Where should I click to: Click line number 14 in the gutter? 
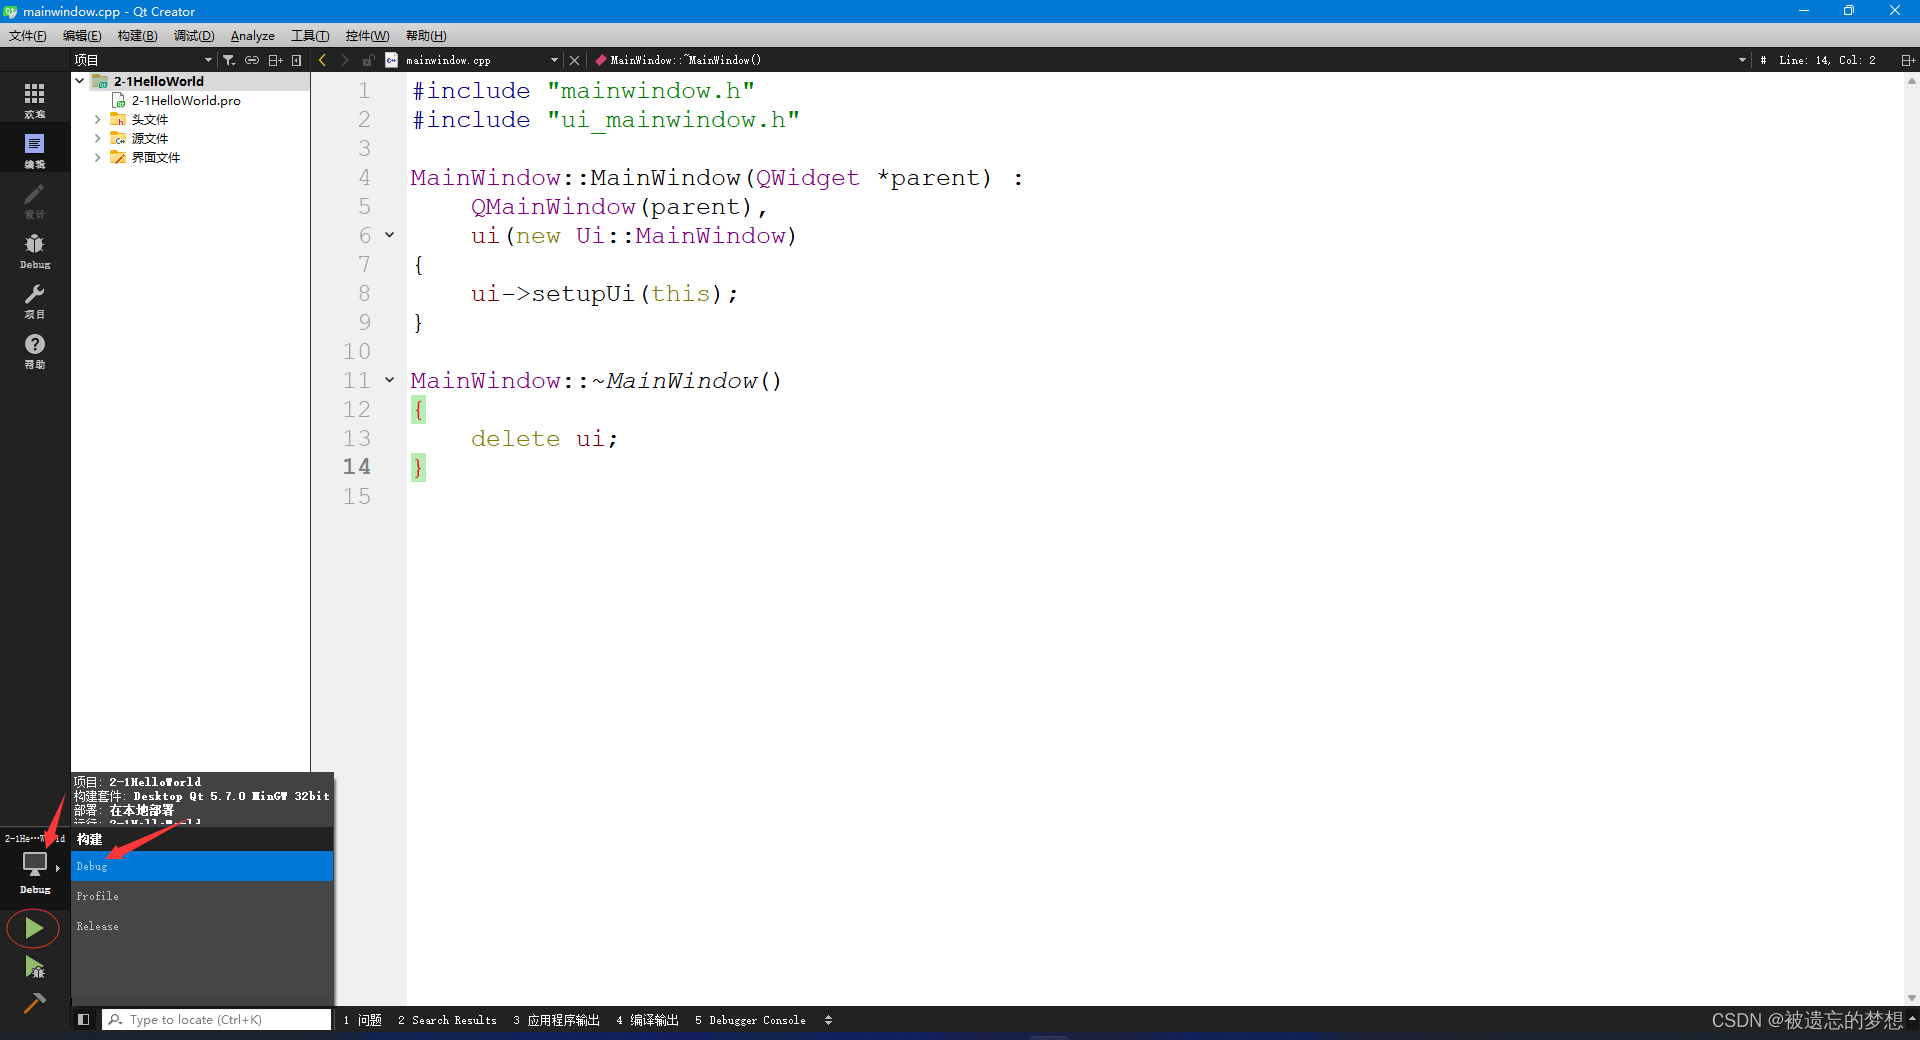click(356, 467)
